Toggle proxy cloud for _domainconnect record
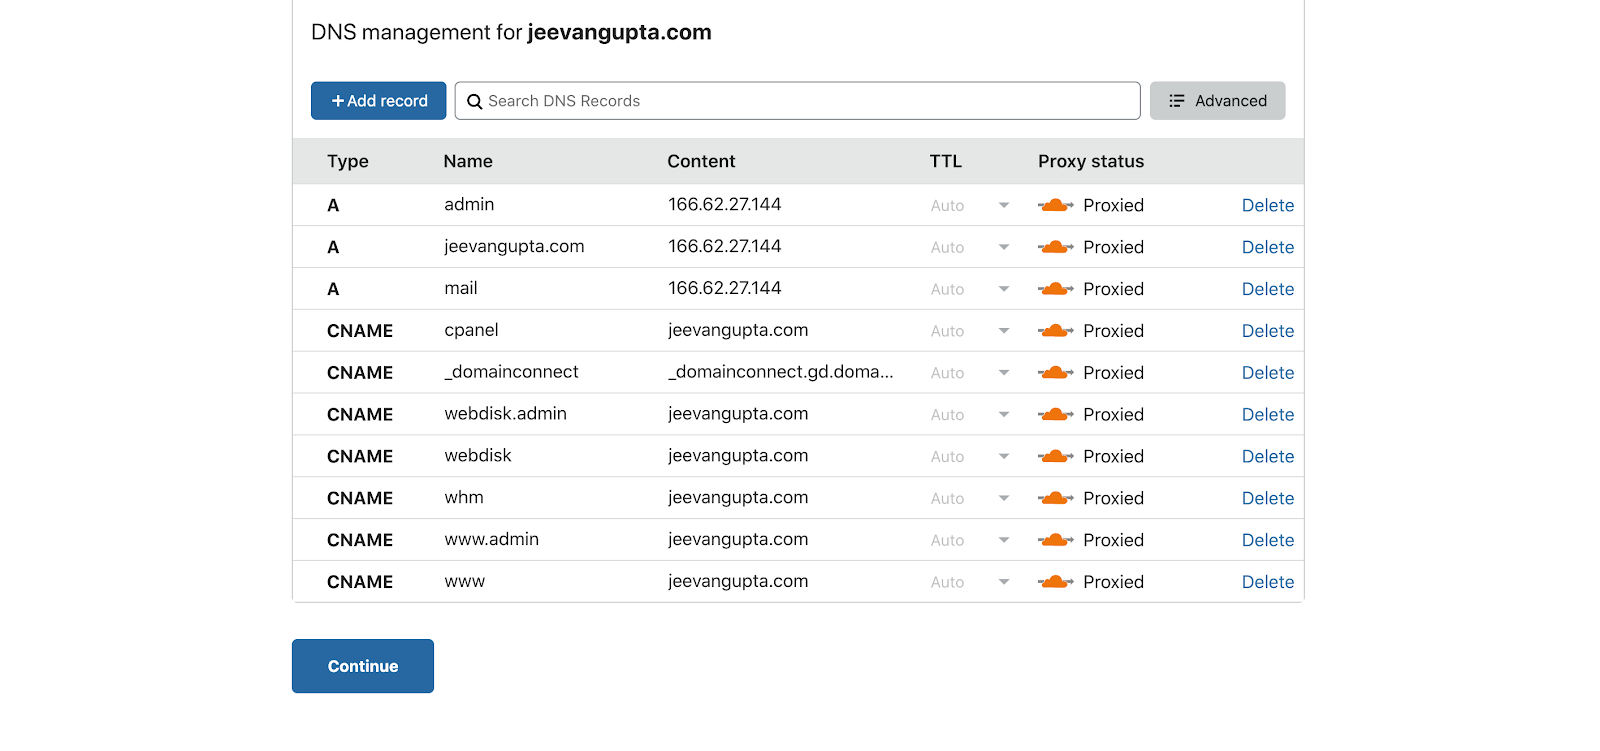Viewport: 1600px width, 751px height. click(x=1056, y=373)
